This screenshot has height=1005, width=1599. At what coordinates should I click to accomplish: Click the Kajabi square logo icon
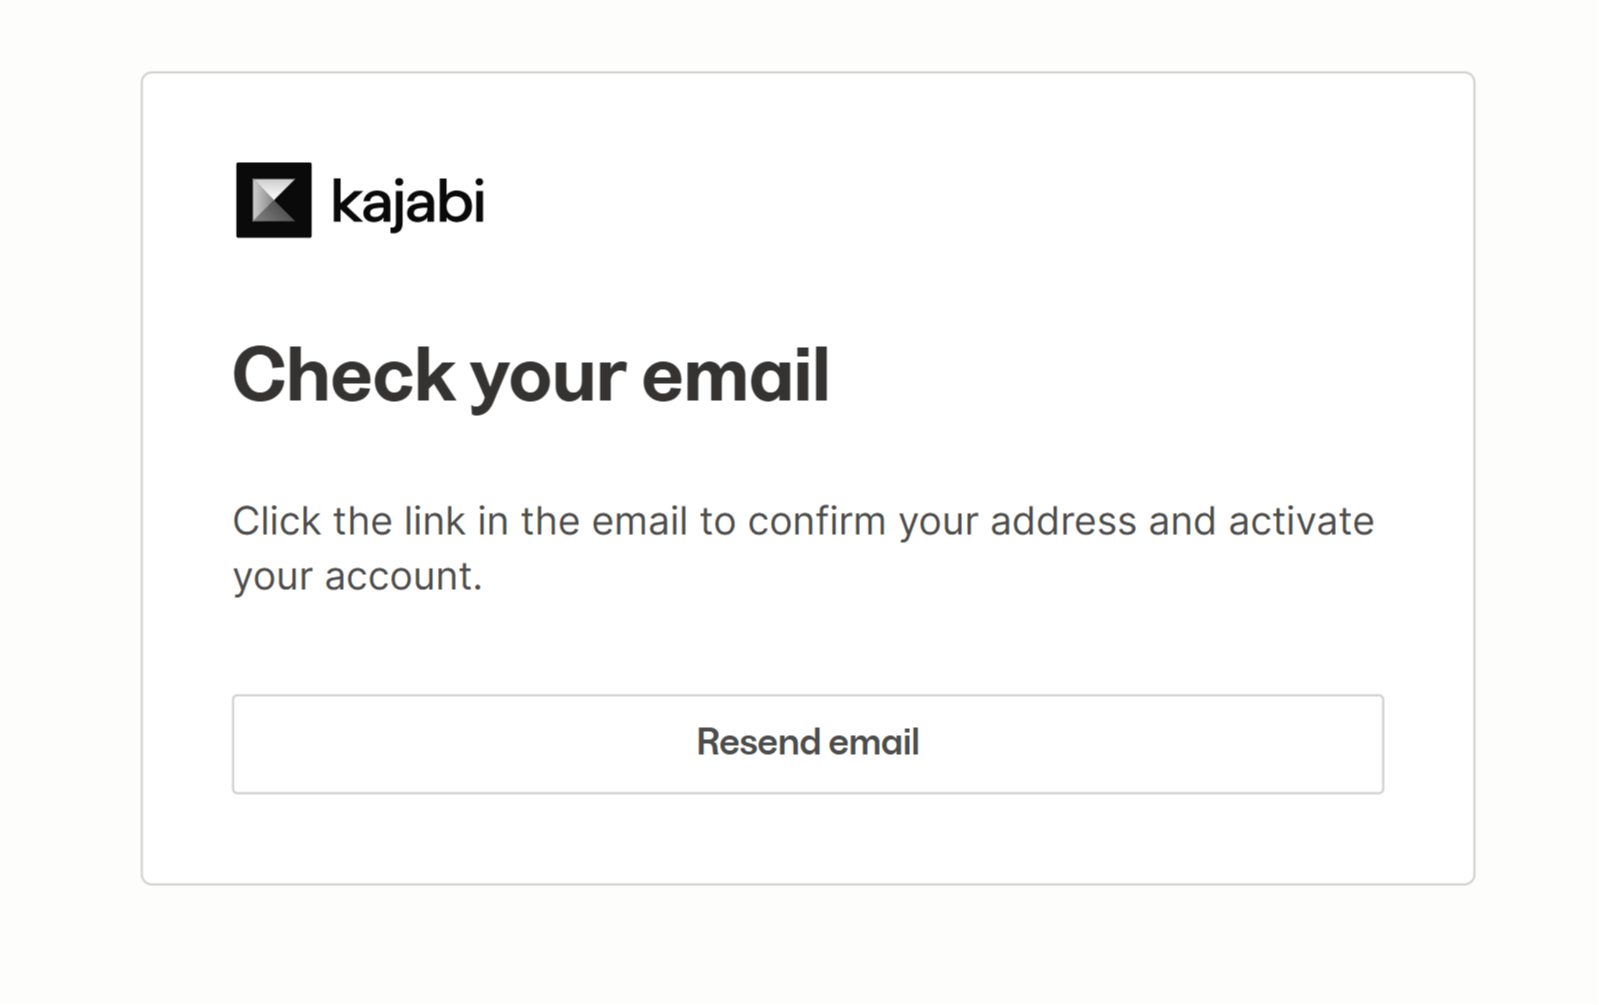(x=273, y=200)
